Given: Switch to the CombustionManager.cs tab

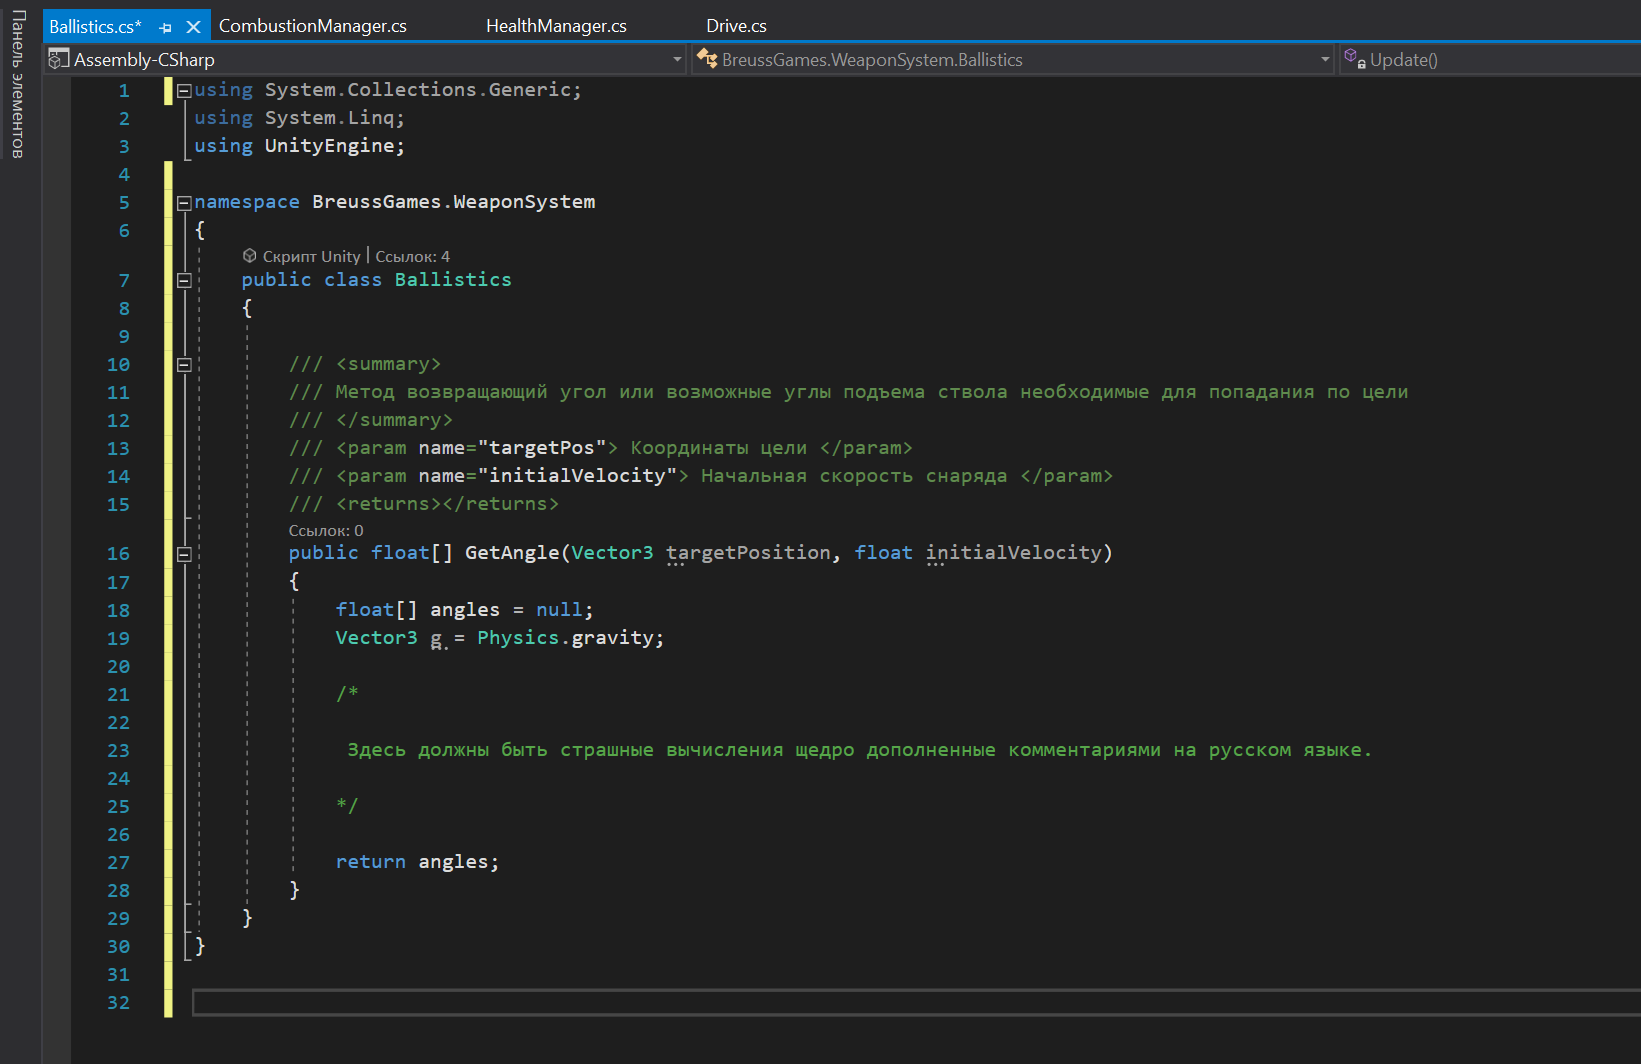Looking at the screenshot, I should coord(313,26).
